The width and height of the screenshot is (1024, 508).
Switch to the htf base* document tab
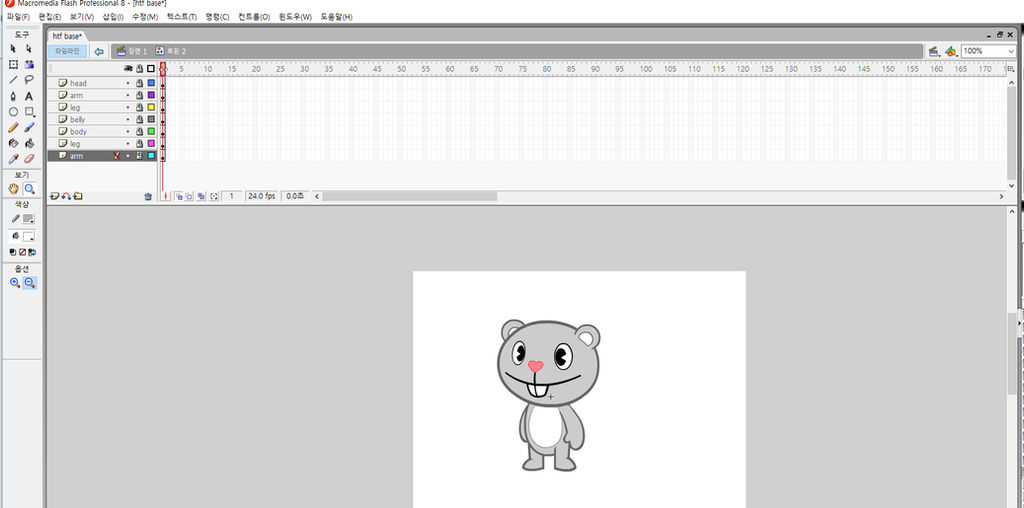[x=67, y=36]
